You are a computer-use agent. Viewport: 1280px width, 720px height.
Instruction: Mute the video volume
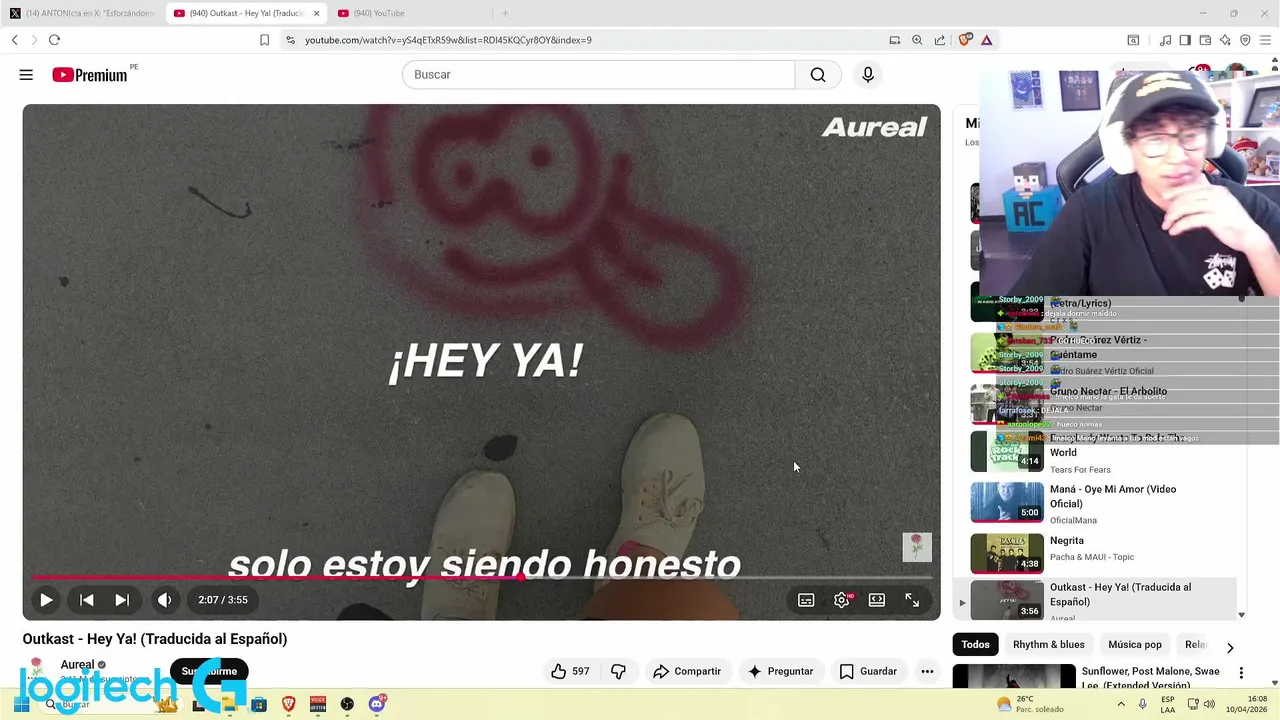(164, 600)
